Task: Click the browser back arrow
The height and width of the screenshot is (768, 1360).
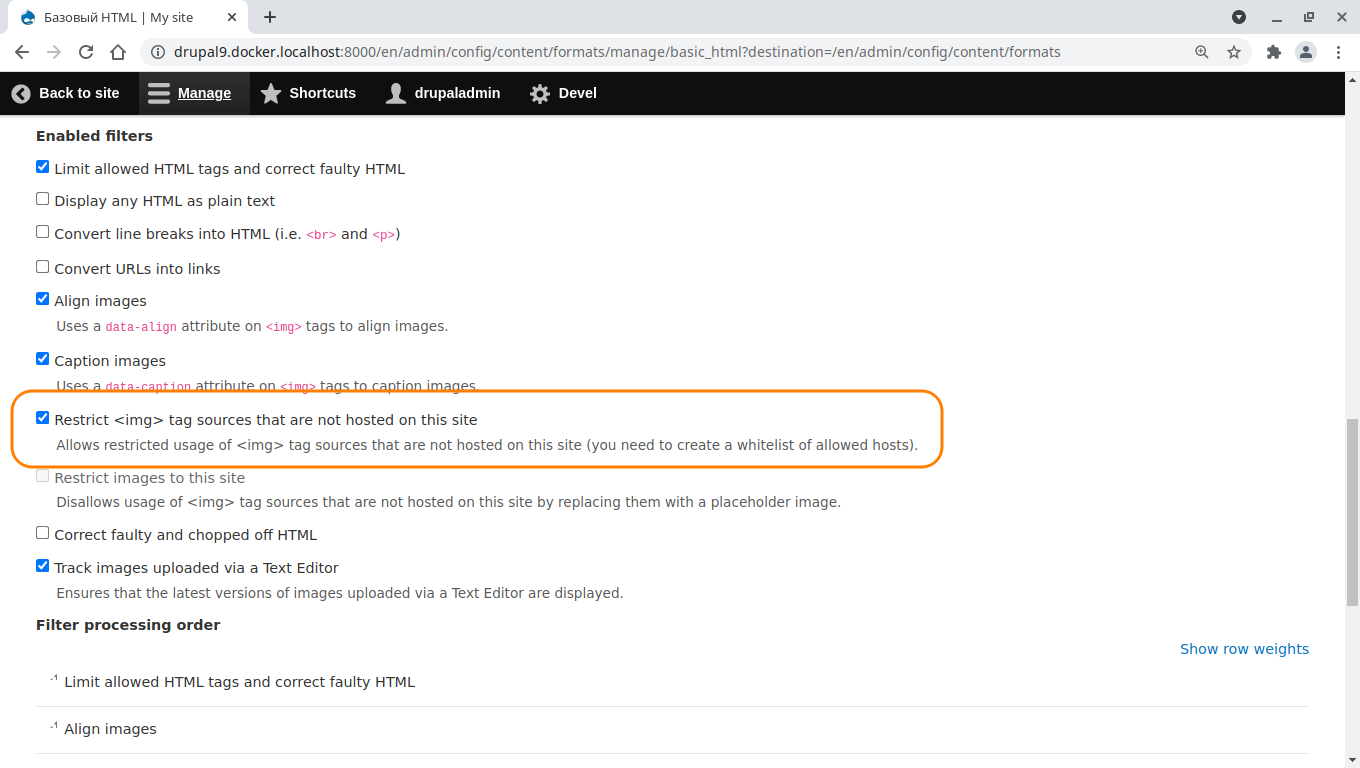Action: pos(22,52)
